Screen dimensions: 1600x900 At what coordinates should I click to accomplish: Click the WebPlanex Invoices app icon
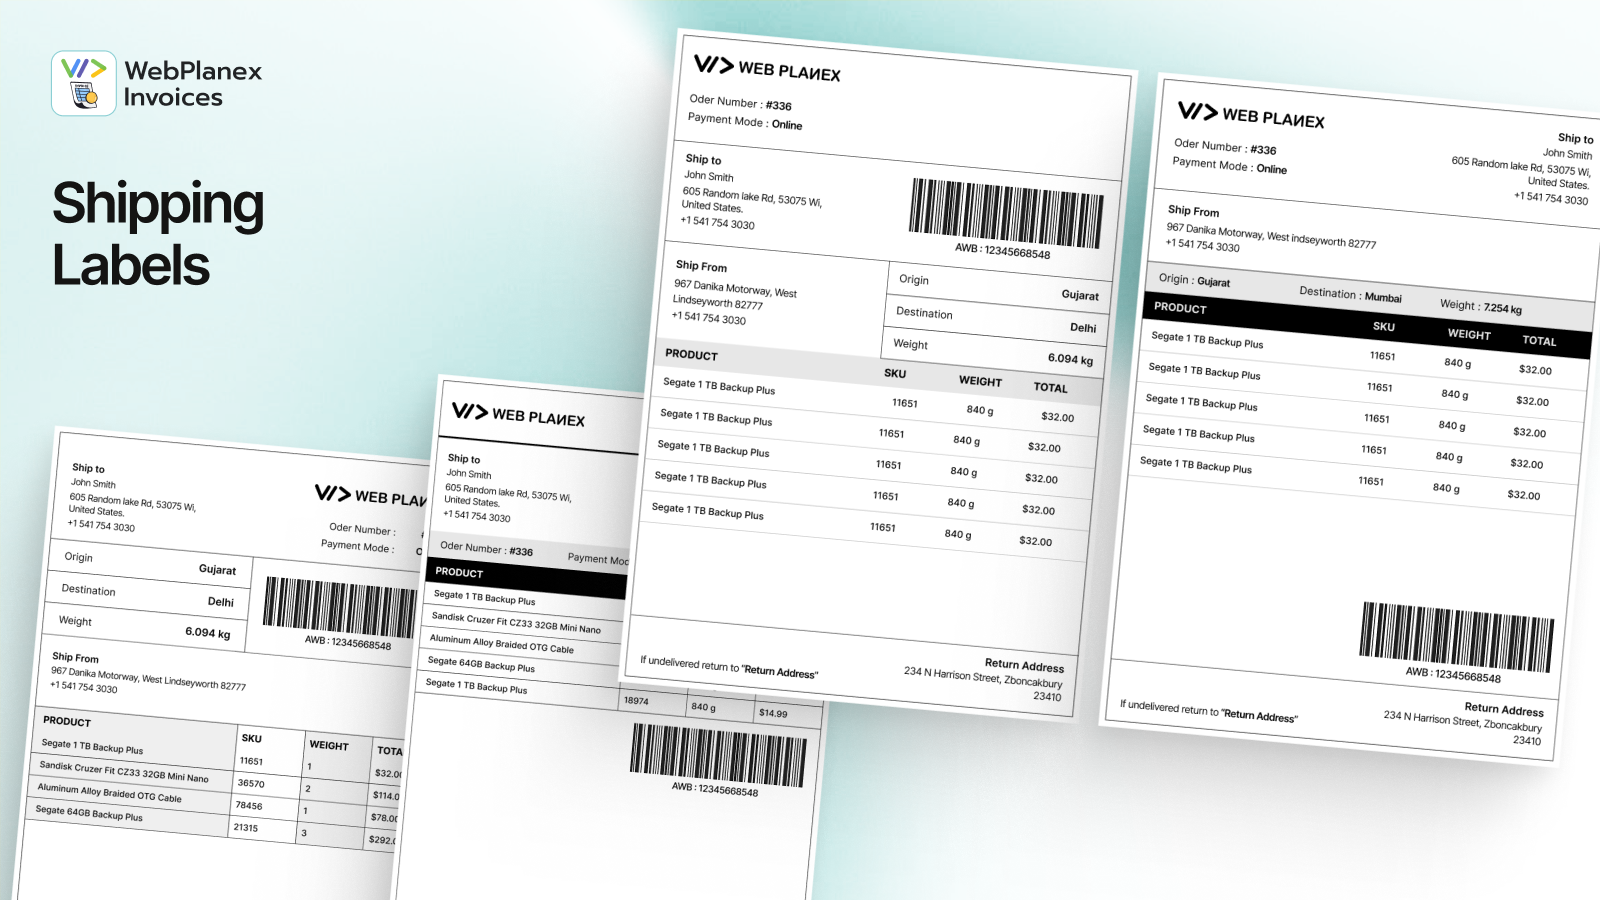[84, 83]
